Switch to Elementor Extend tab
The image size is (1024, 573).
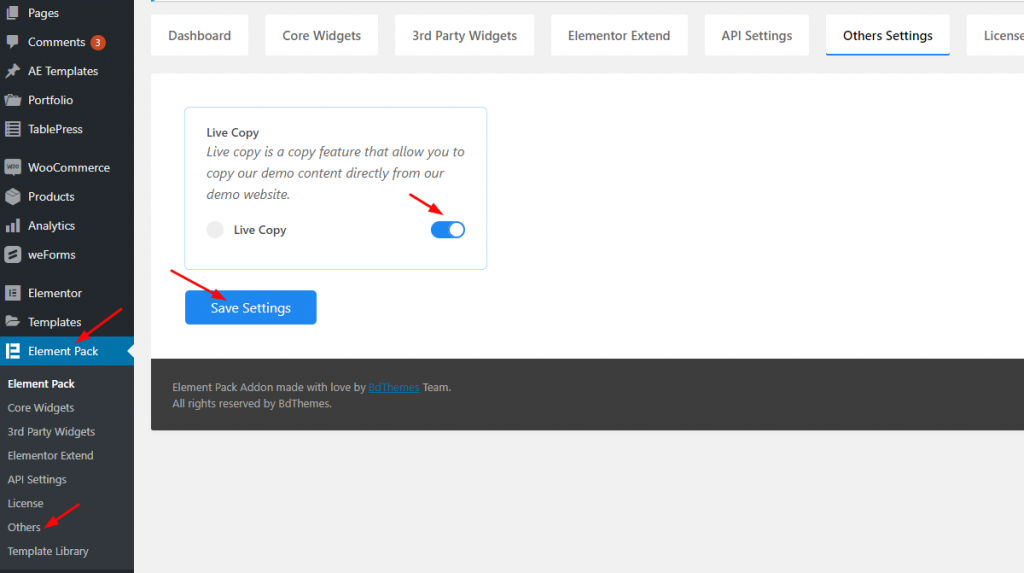[619, 35]
